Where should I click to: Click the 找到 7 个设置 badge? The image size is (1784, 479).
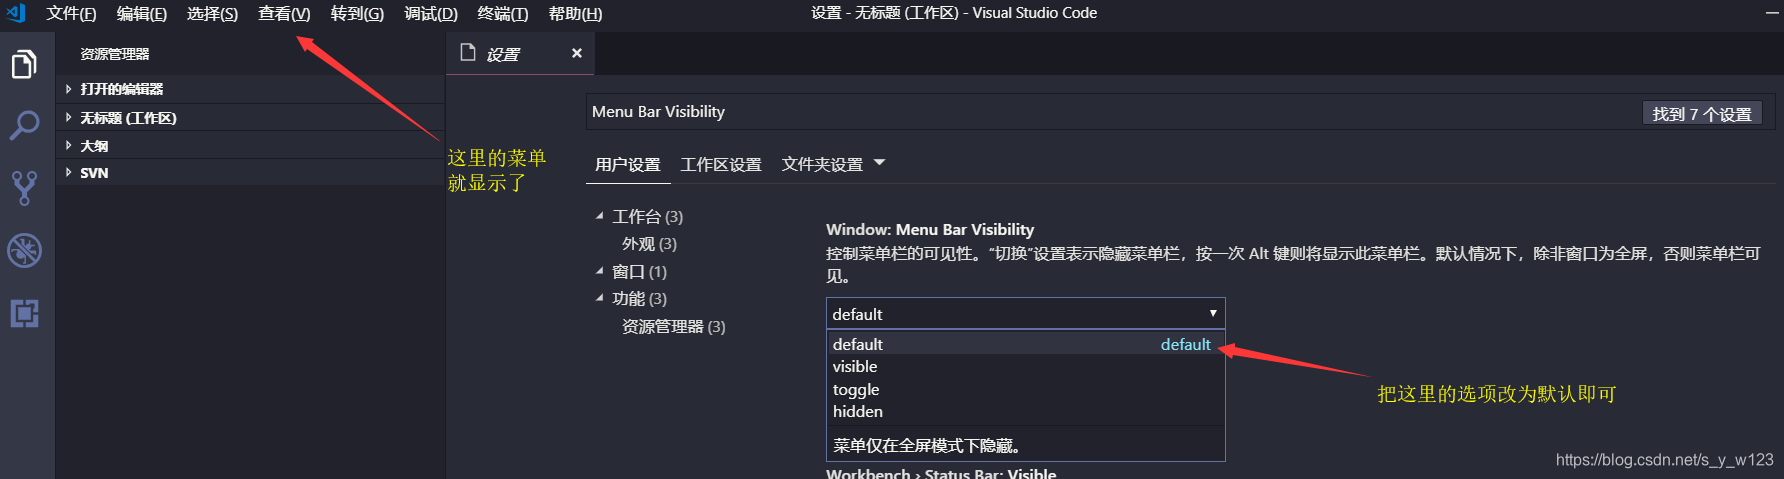(x=1702, y=114)
